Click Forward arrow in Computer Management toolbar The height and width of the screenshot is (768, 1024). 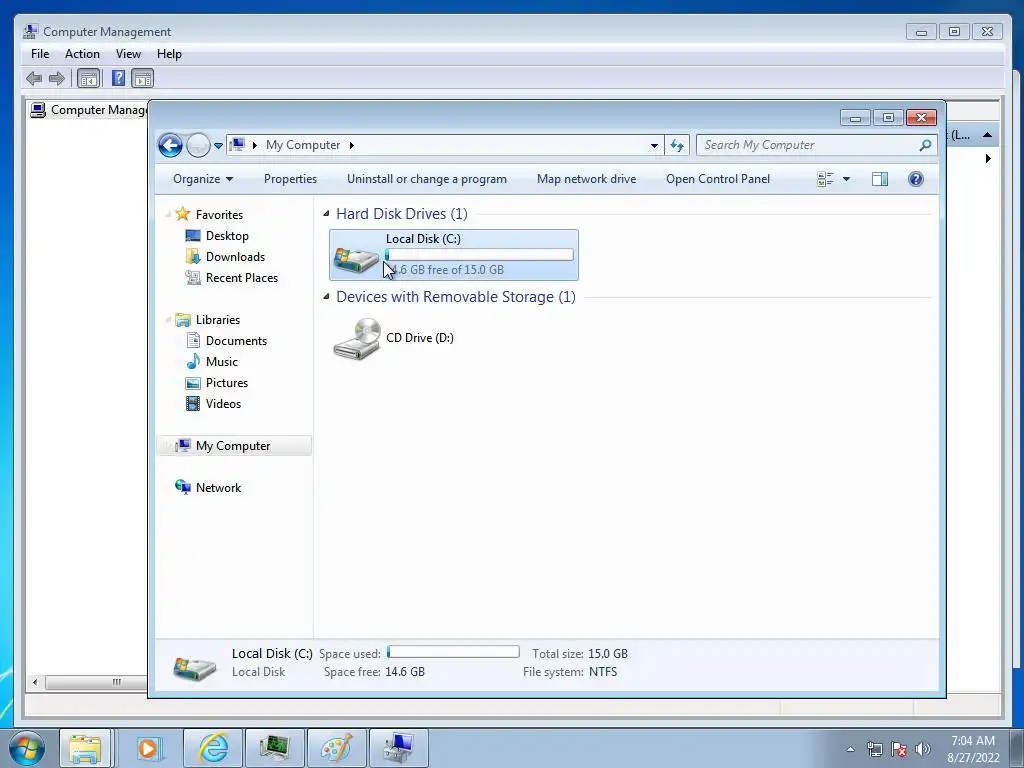coord(57,78)
